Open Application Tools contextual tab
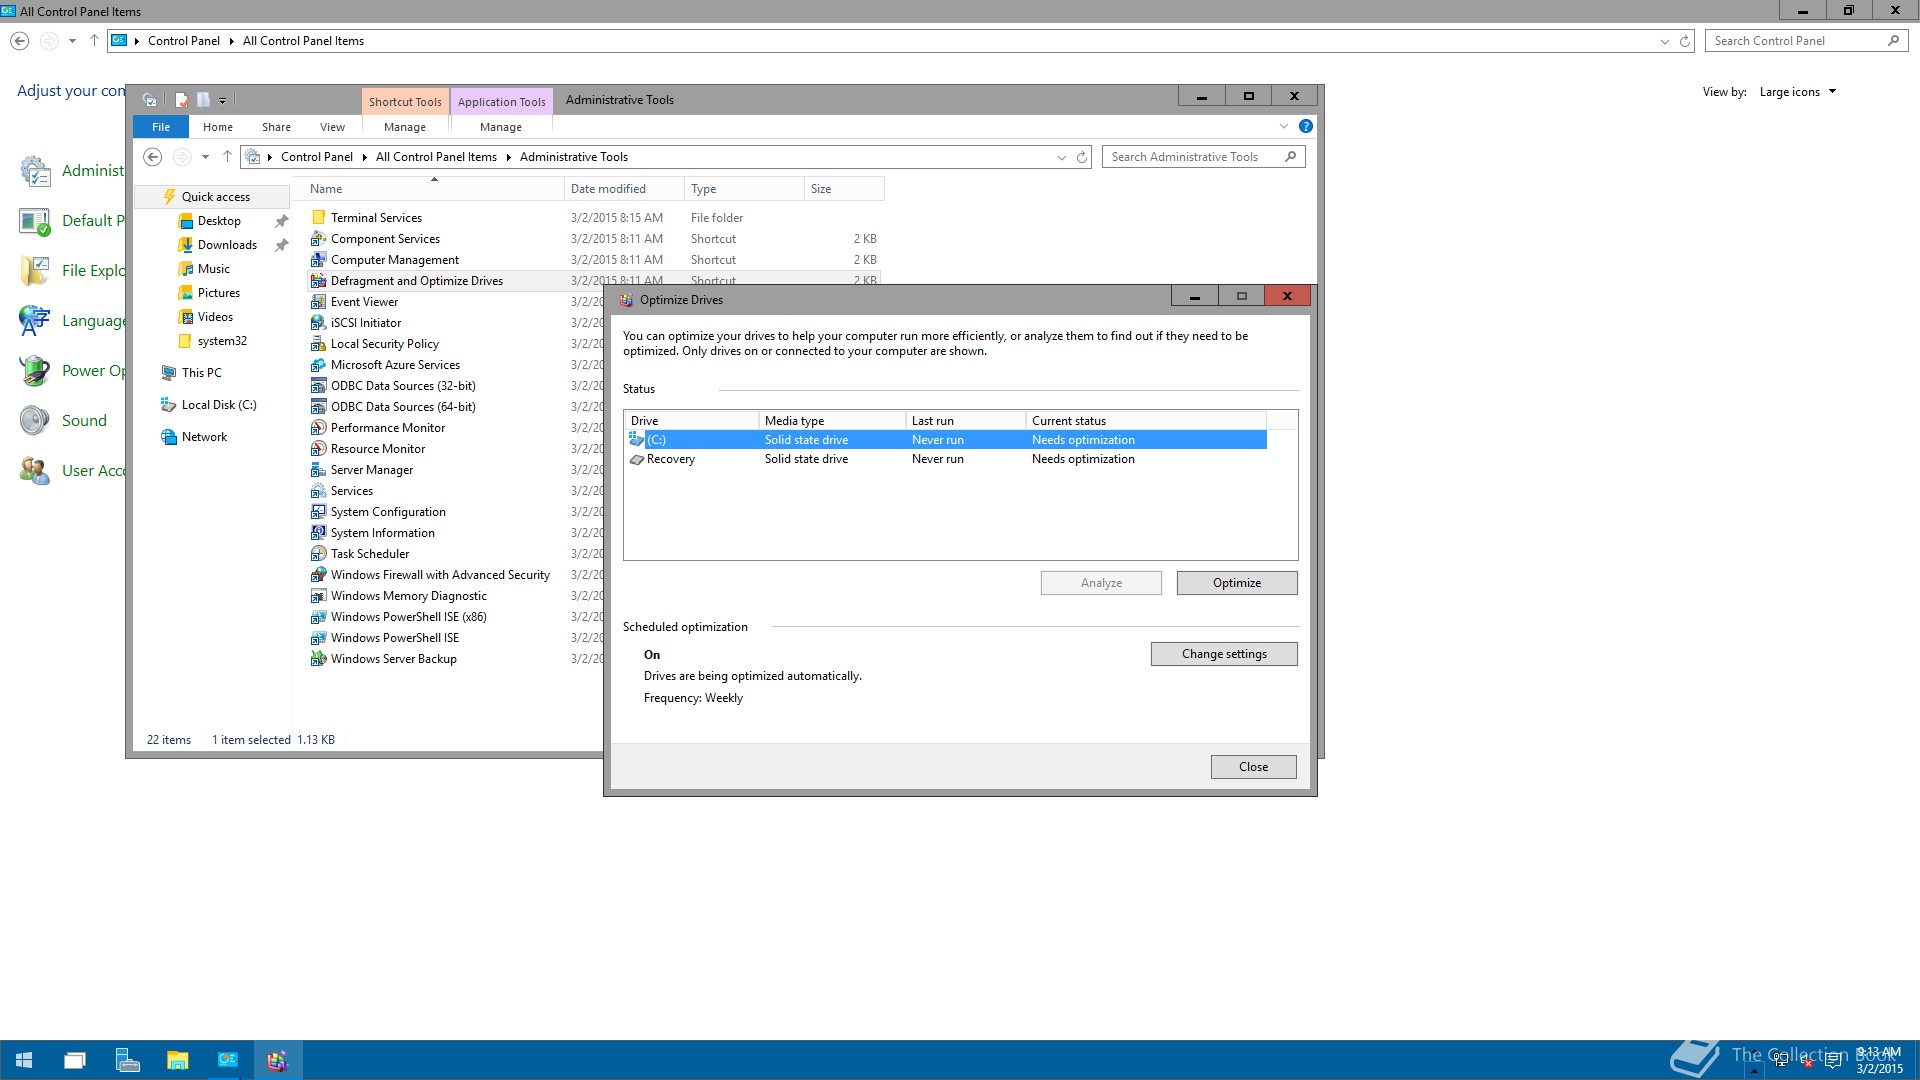The image size is (1920, 1080). pos(501,101)
